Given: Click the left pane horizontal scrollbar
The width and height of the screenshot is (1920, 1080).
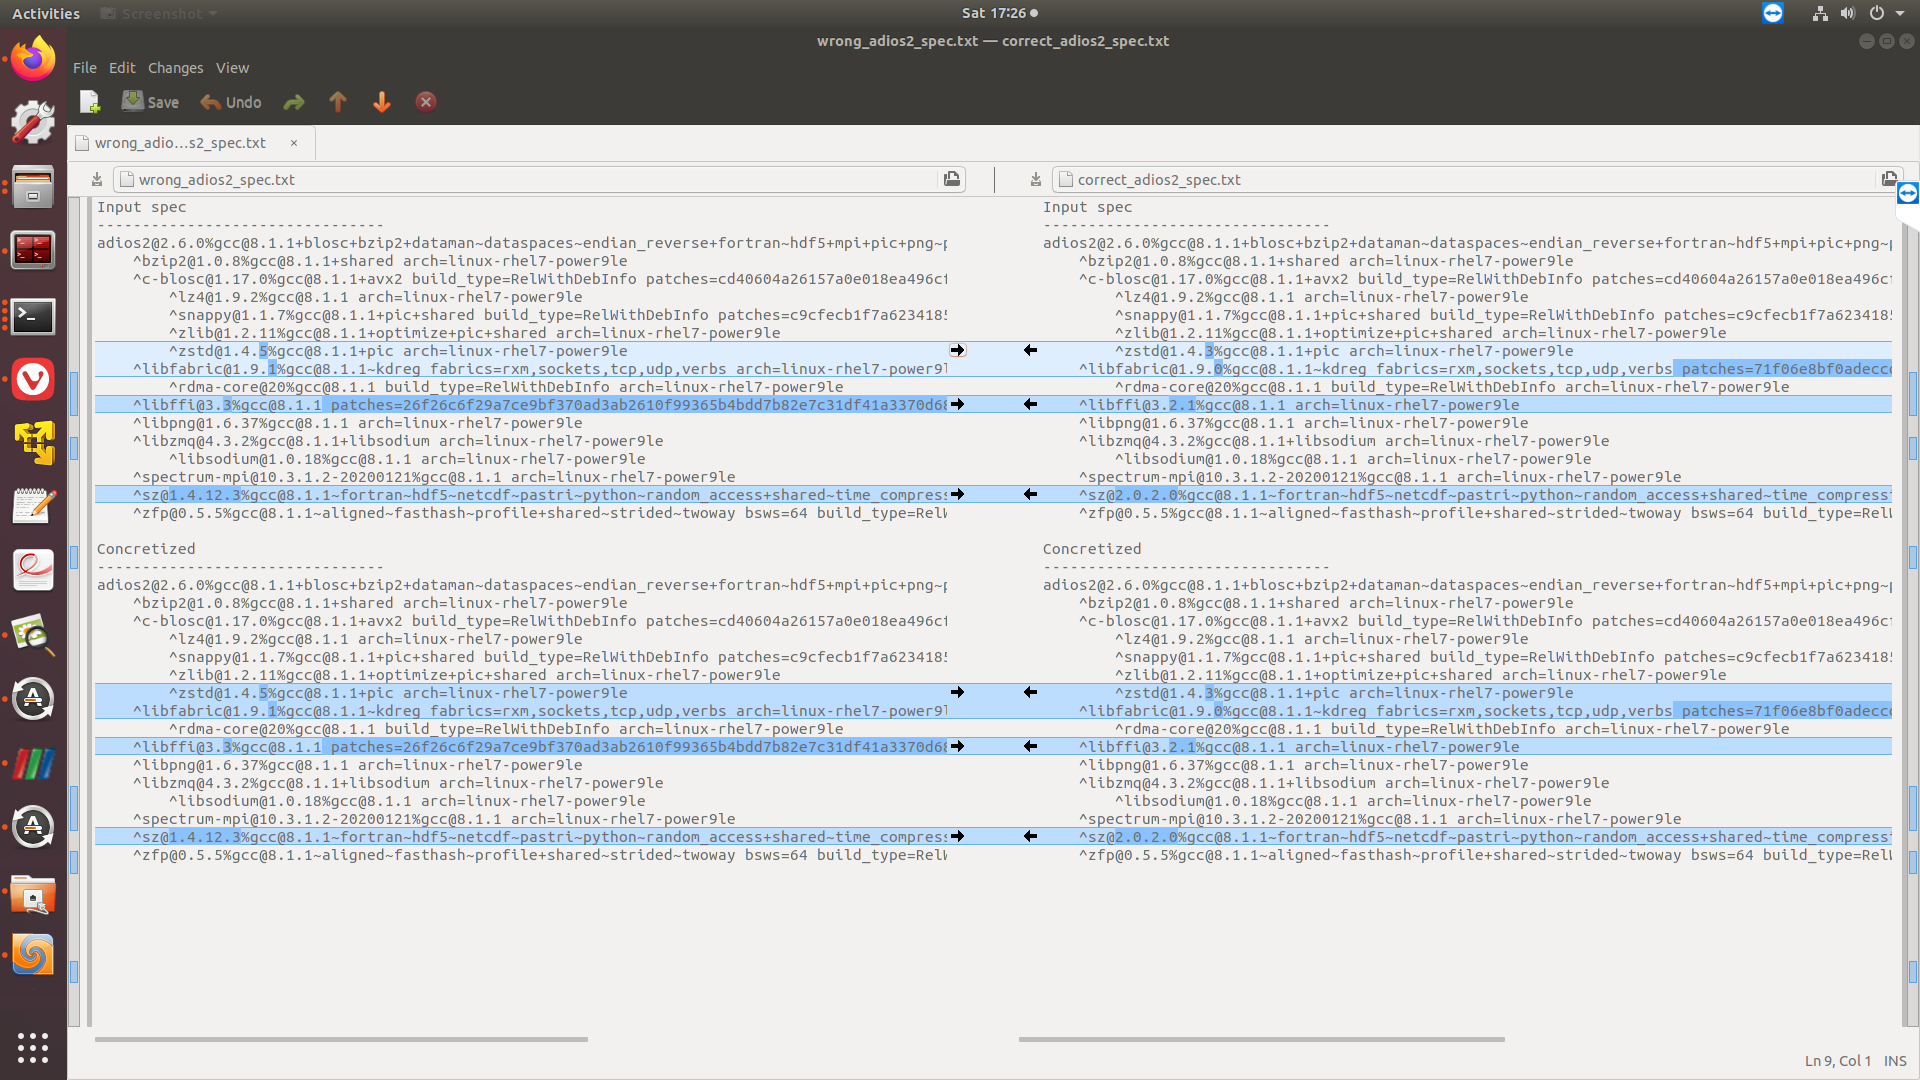Looking at the screenshot, I should pyautogui.click(x=340, y=1039).
